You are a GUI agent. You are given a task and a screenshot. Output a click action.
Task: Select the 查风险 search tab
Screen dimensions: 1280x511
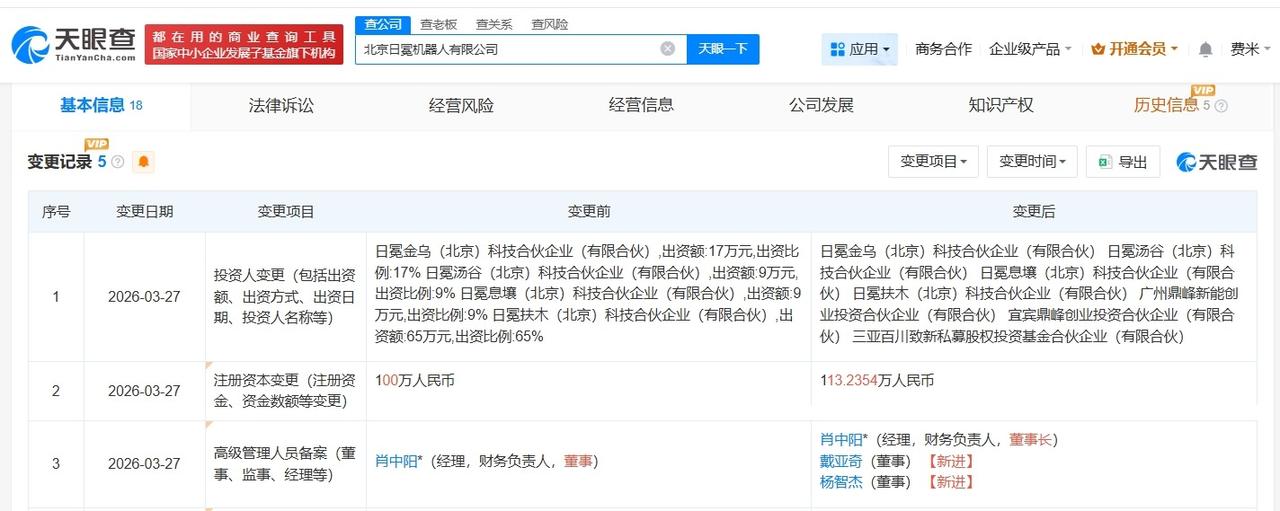[549, 24]
